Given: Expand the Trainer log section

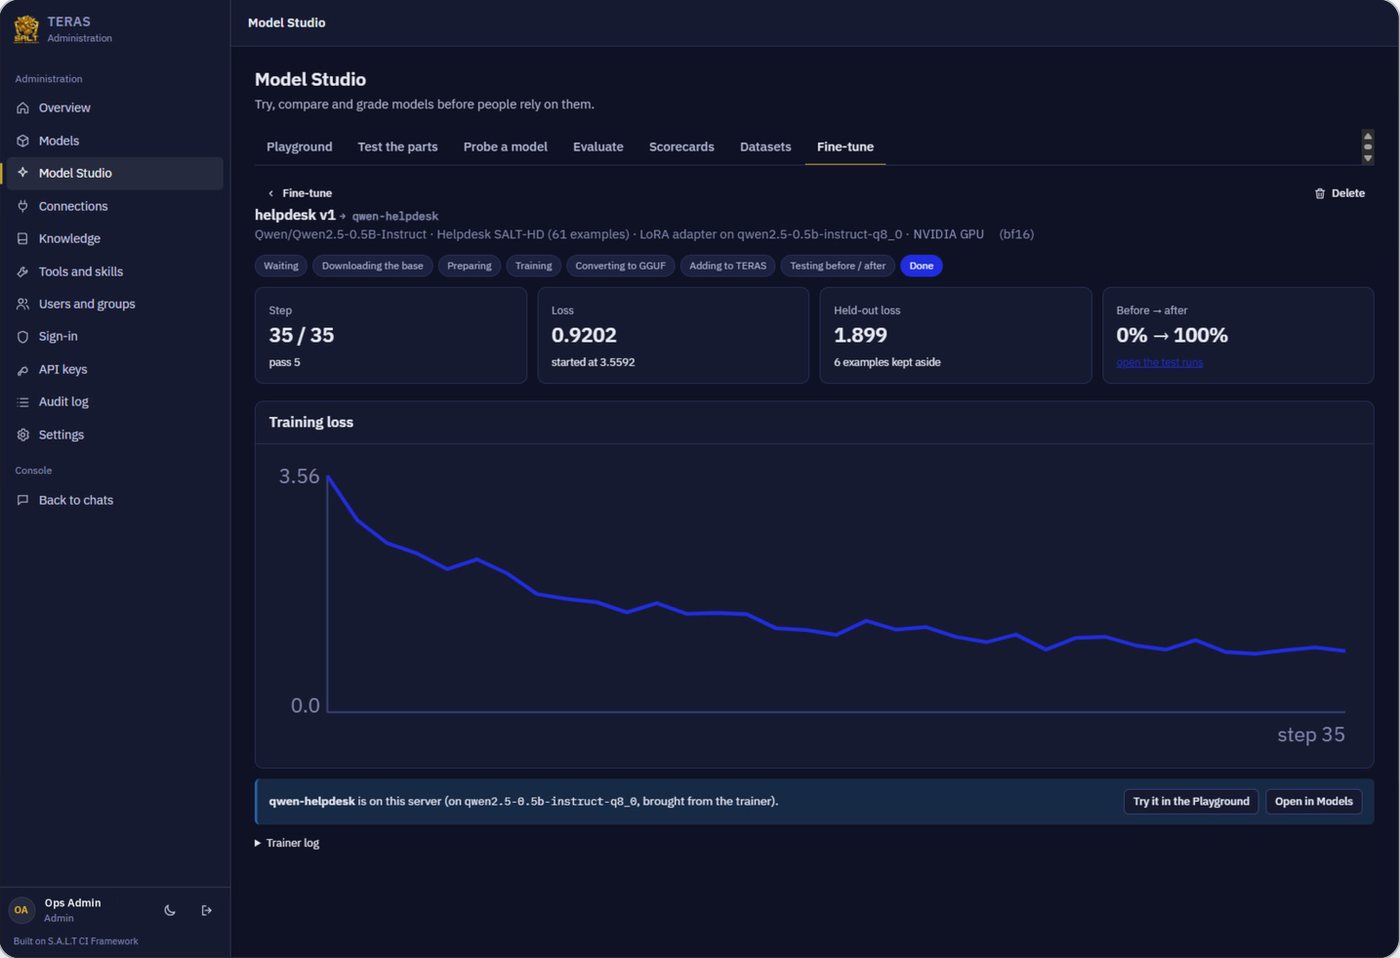Looking at the screenshot, I should [x=287, y=843].
